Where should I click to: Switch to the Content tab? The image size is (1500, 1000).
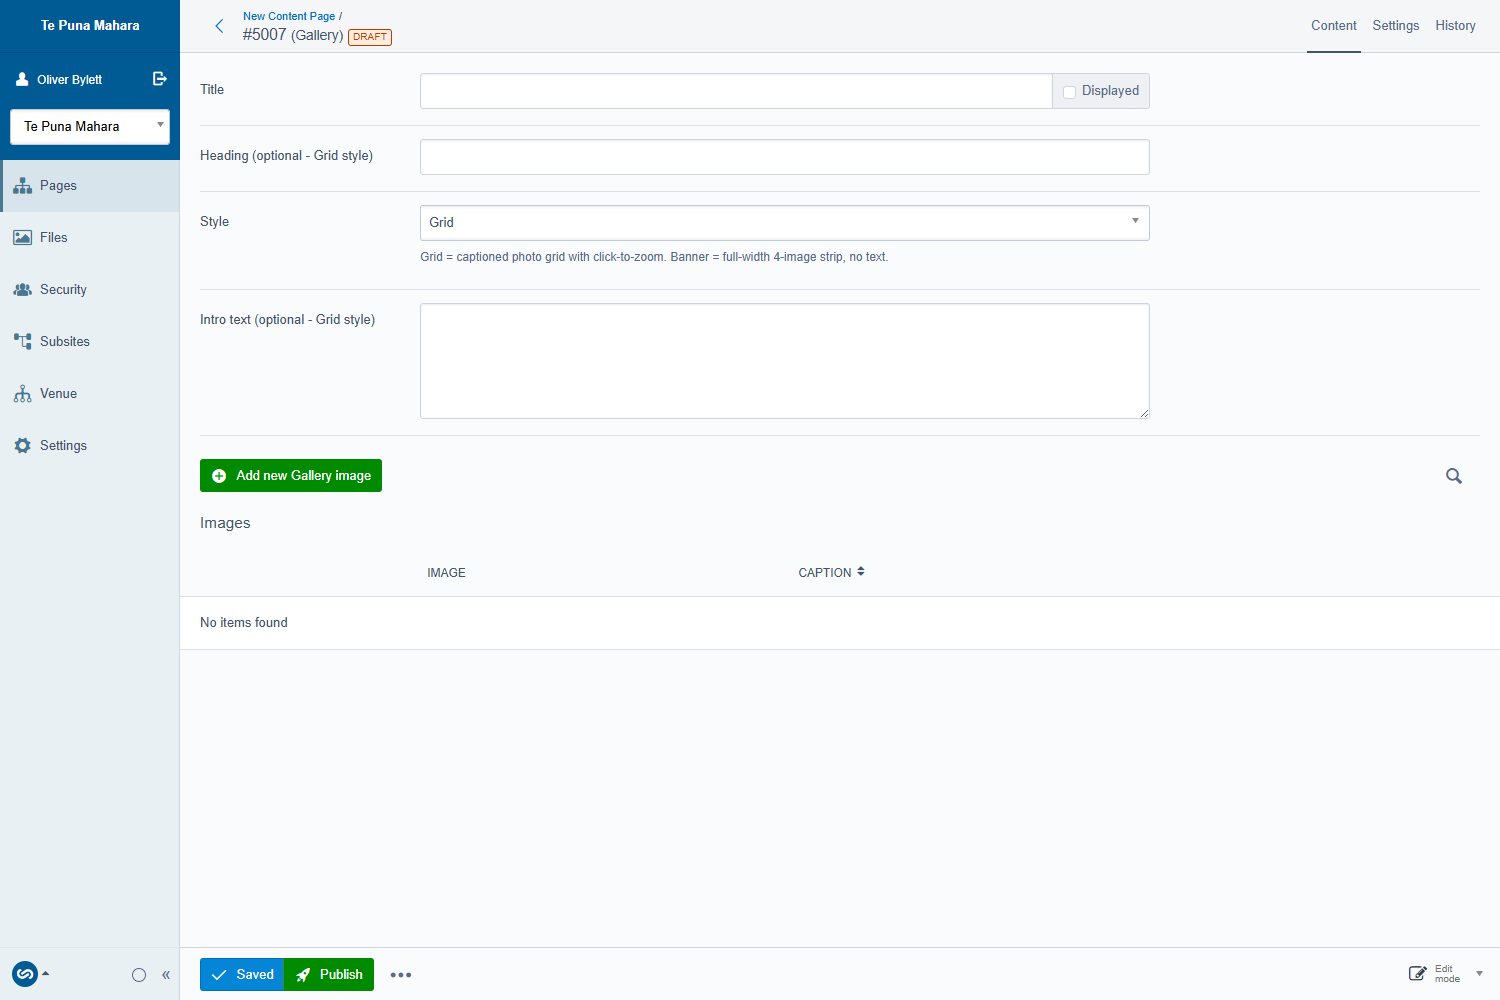[x=1334, y=26]
